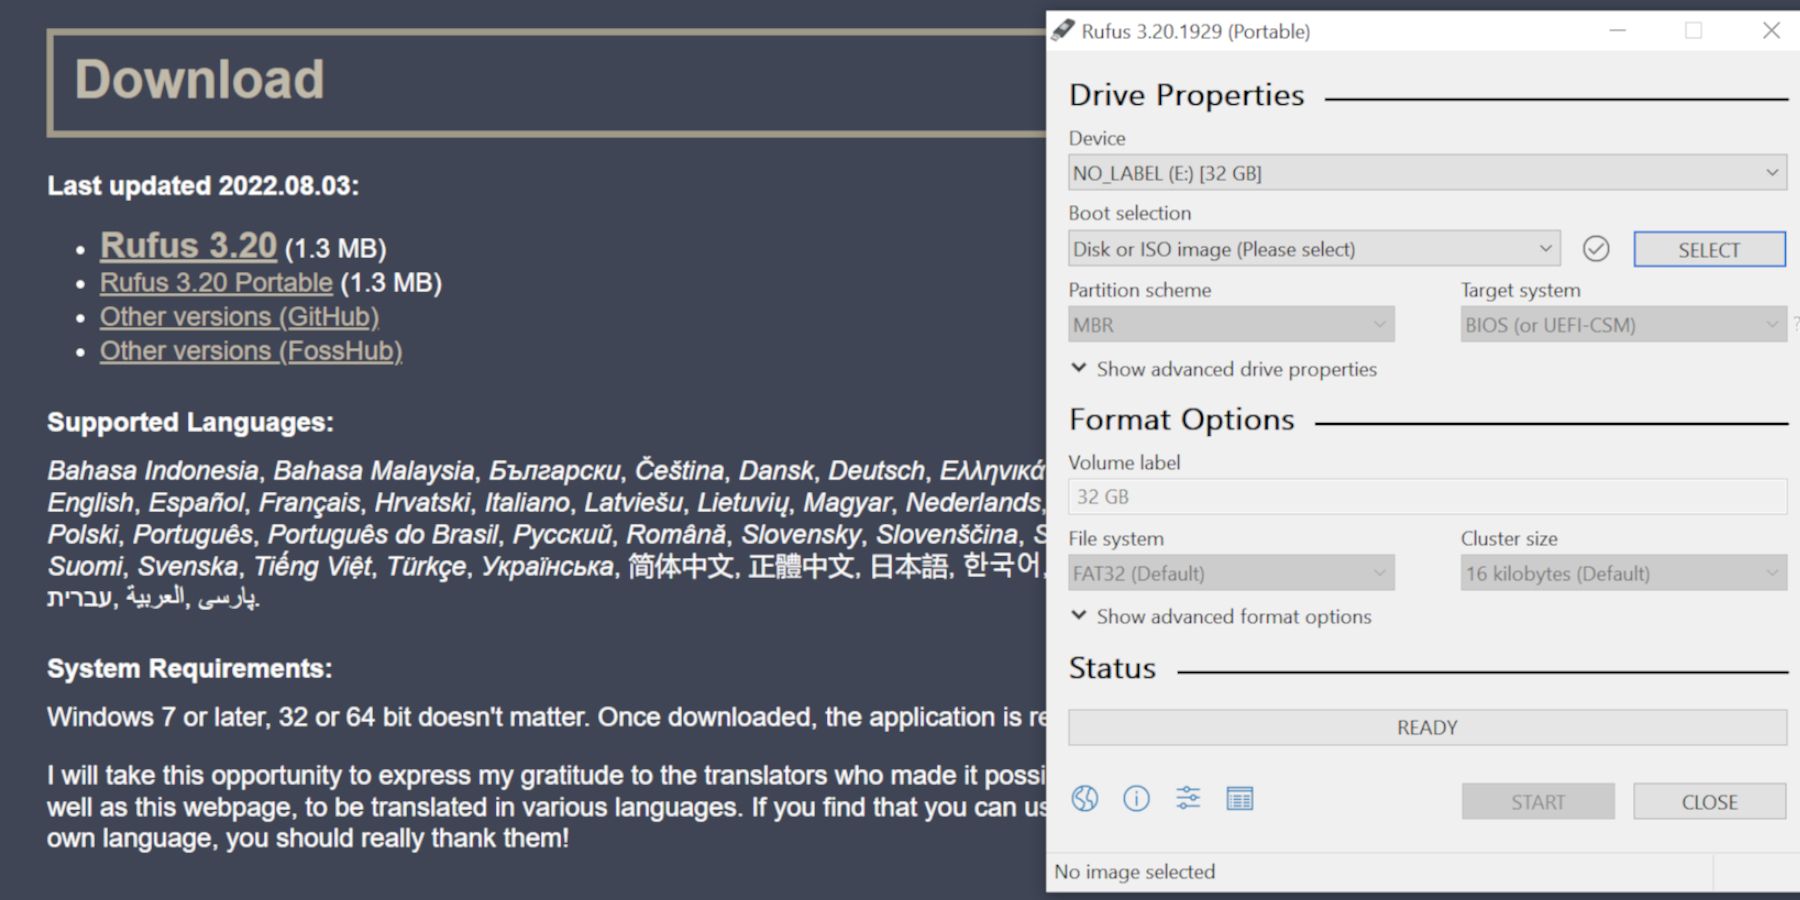This screenshot has height=900, width=1800.
Task: Open Rufus language selection globe icon
Action: (1085, 798)
